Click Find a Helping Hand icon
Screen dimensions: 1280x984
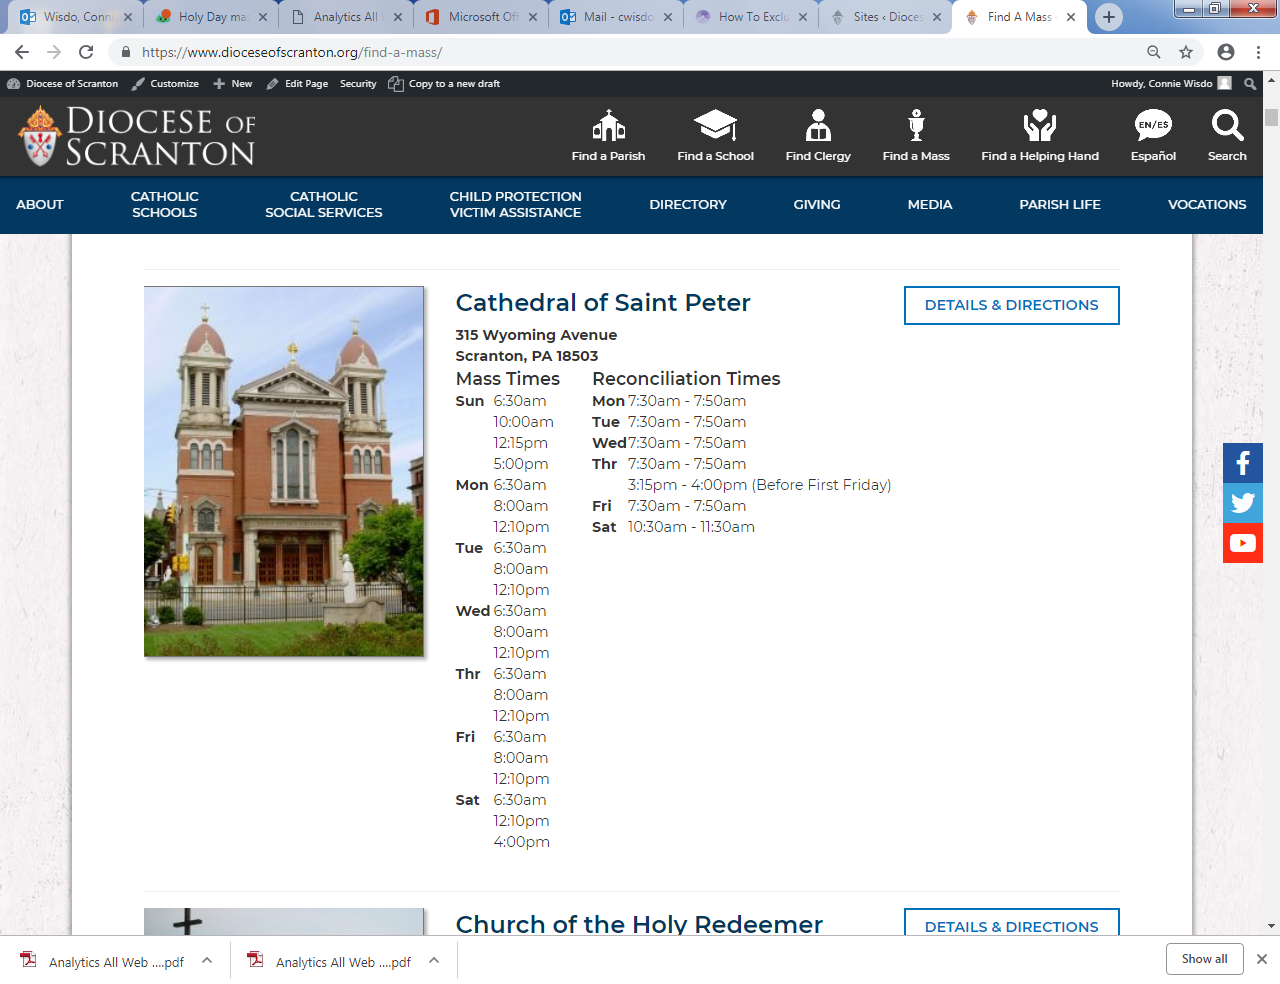click(1039, 126)
